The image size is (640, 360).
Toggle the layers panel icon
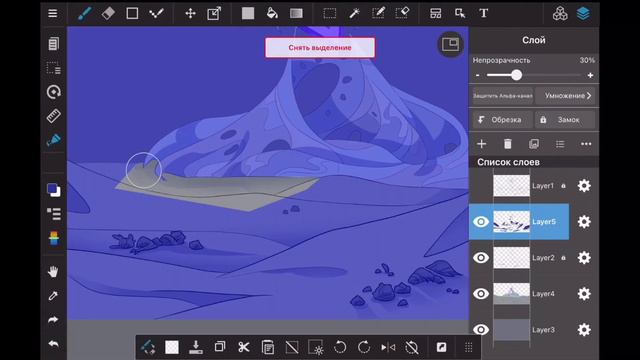pyautogui.click(x=583, y=13)
